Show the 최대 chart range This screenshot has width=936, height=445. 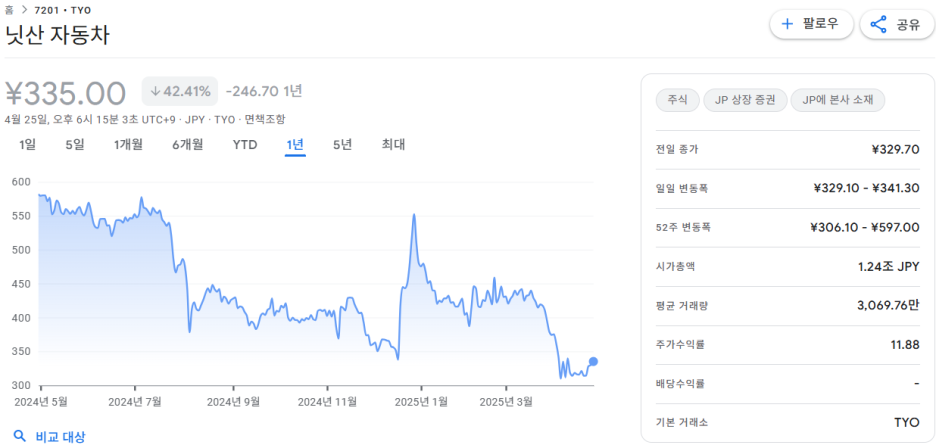point(393,145)
